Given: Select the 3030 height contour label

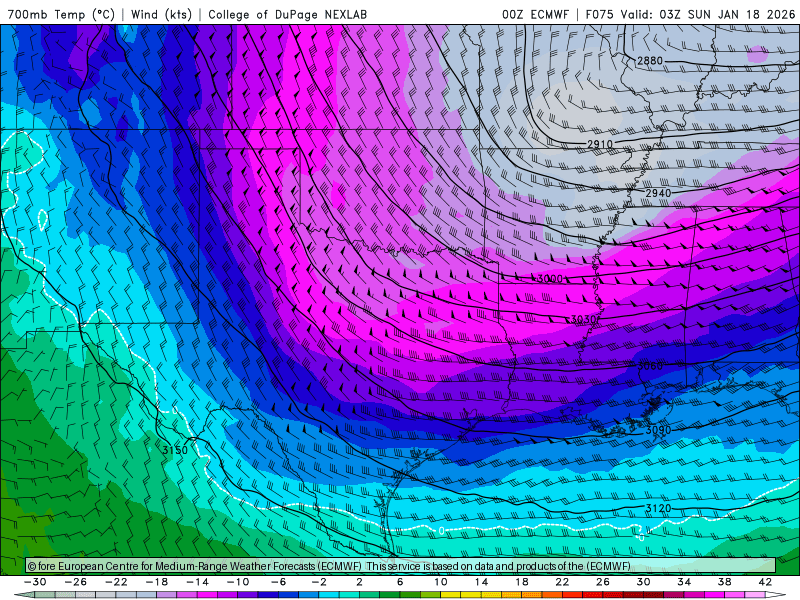Looking at the screenshot, I should (583, 319).
